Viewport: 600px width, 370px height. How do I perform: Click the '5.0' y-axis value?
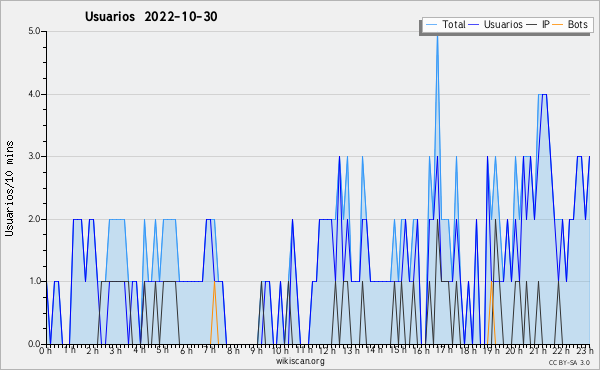34,31
